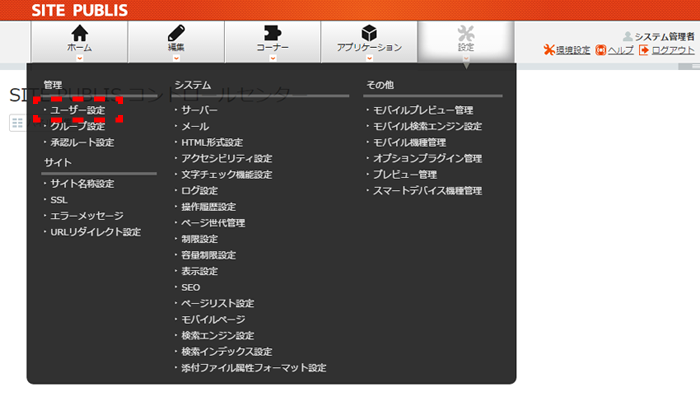Open SEO under システム
The image size is (700, 420).
tap(191, 287)
